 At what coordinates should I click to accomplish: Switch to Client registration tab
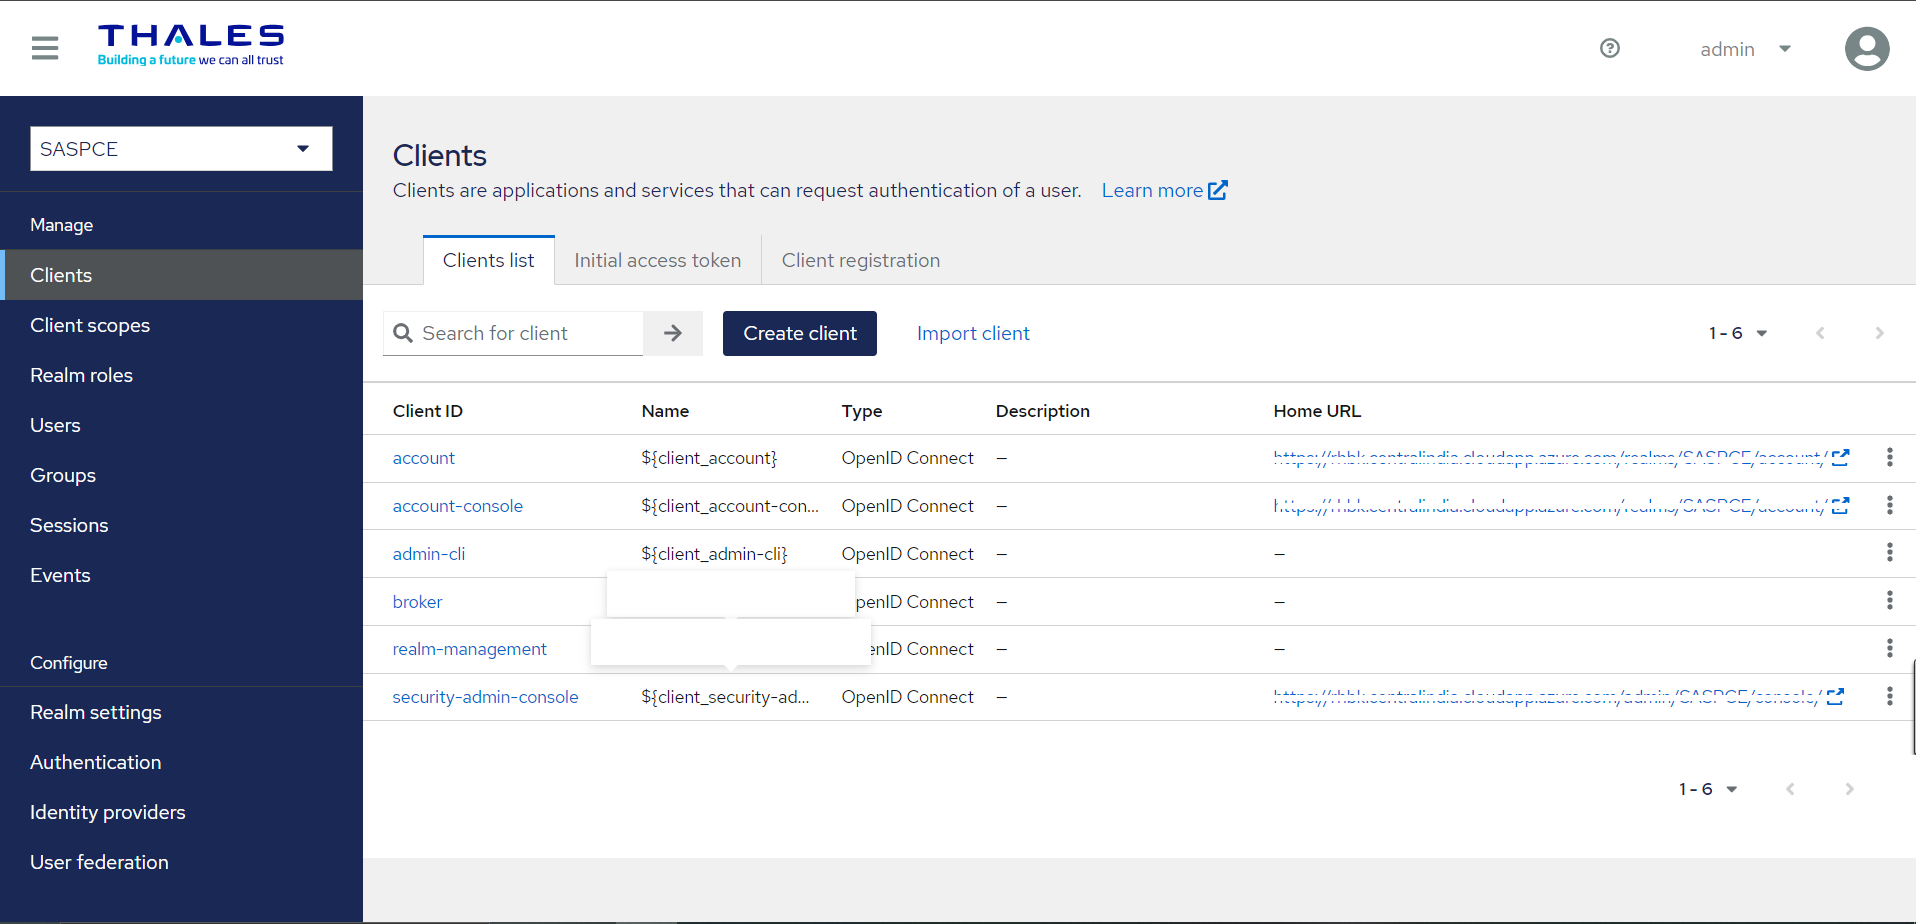860,260
